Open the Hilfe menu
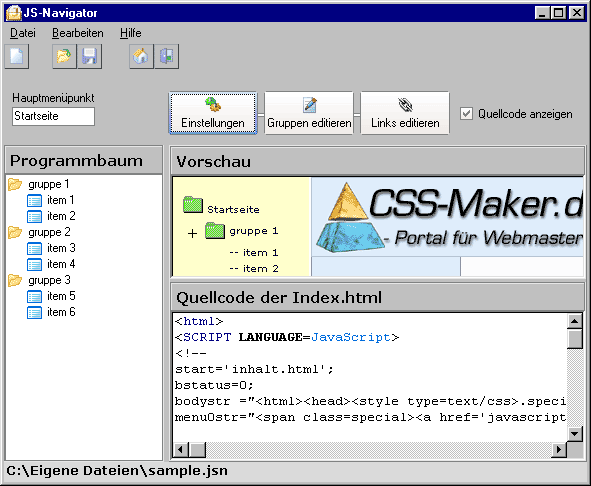The height and width of the screenshot is (486, 591). tap(131, 33)
